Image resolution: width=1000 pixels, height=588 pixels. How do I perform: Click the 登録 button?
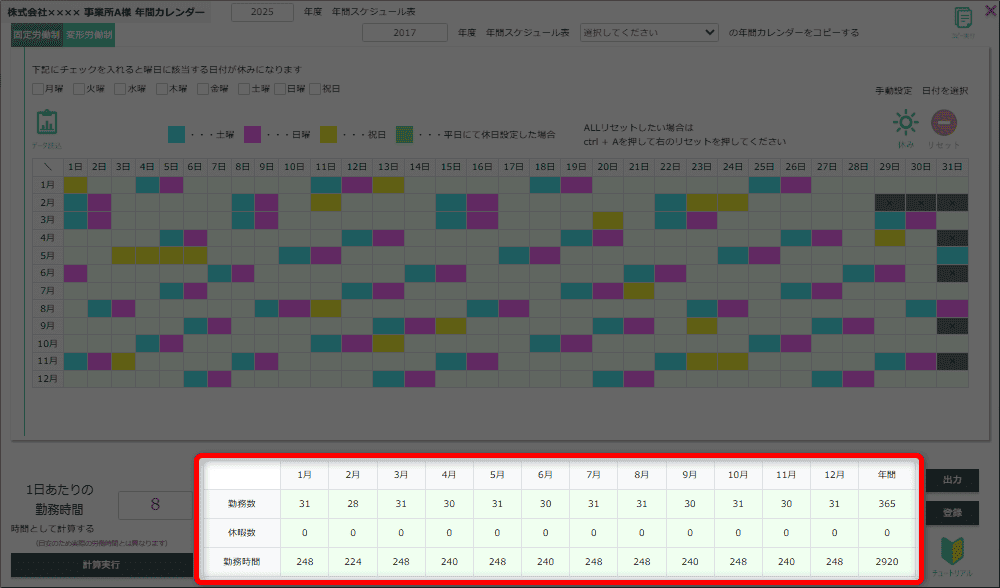pyautogui.click(x=952, y=513)
